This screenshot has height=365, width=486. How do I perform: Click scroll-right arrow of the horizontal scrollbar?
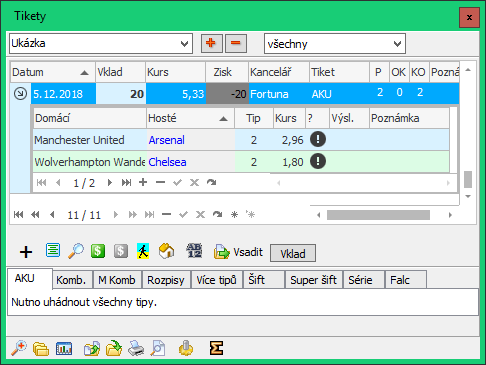[x=450, y=215]
